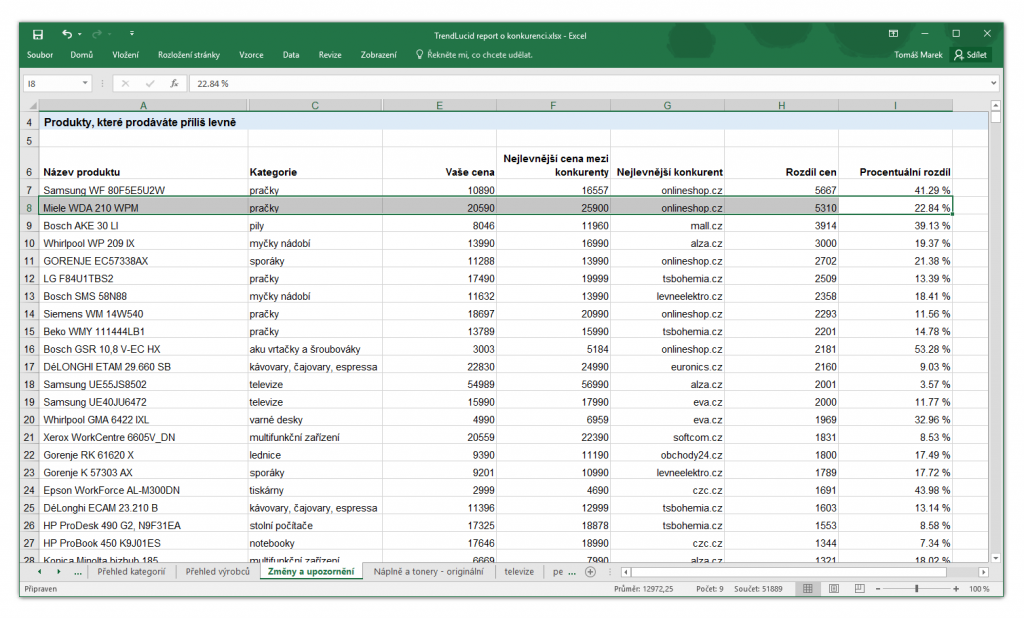Viewport: 1024px width, 618px height.
Task: Click the left ellipsis for hidden sheets
Action: 78,572
